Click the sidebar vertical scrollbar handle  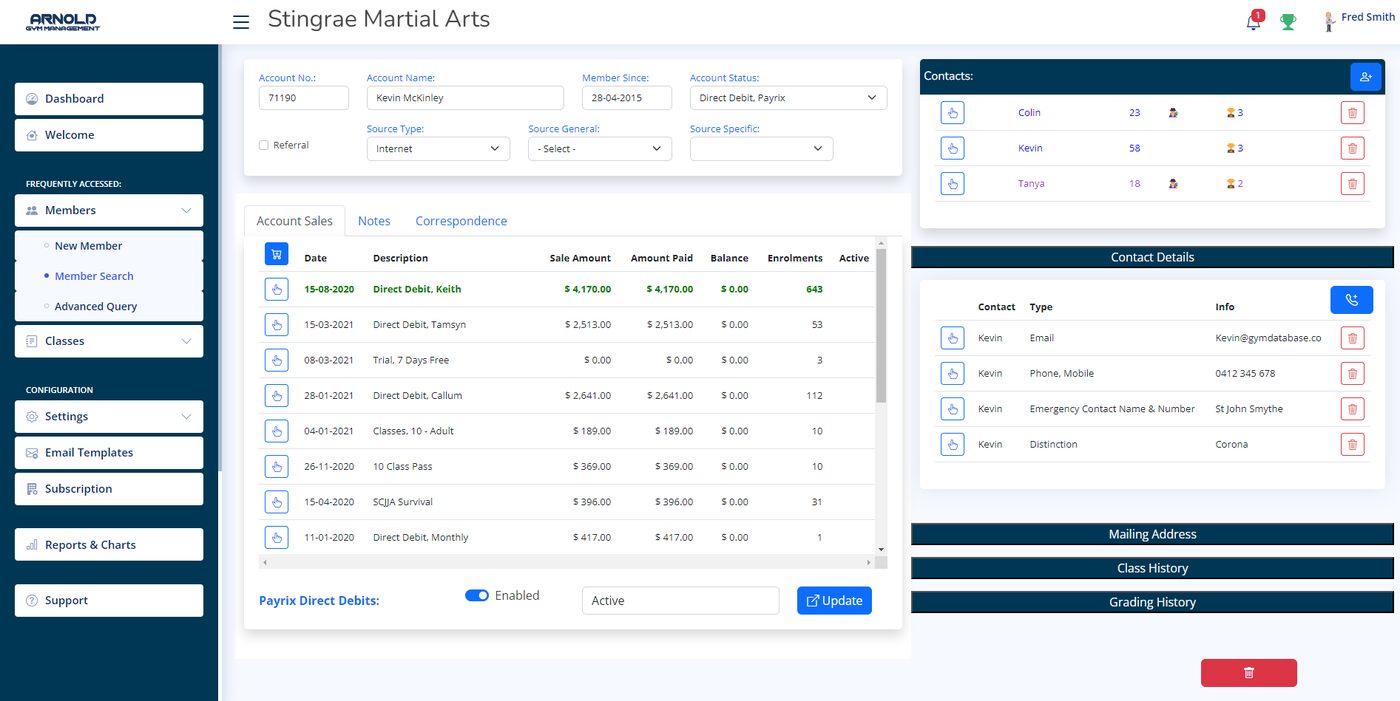[x=220, y=257]
